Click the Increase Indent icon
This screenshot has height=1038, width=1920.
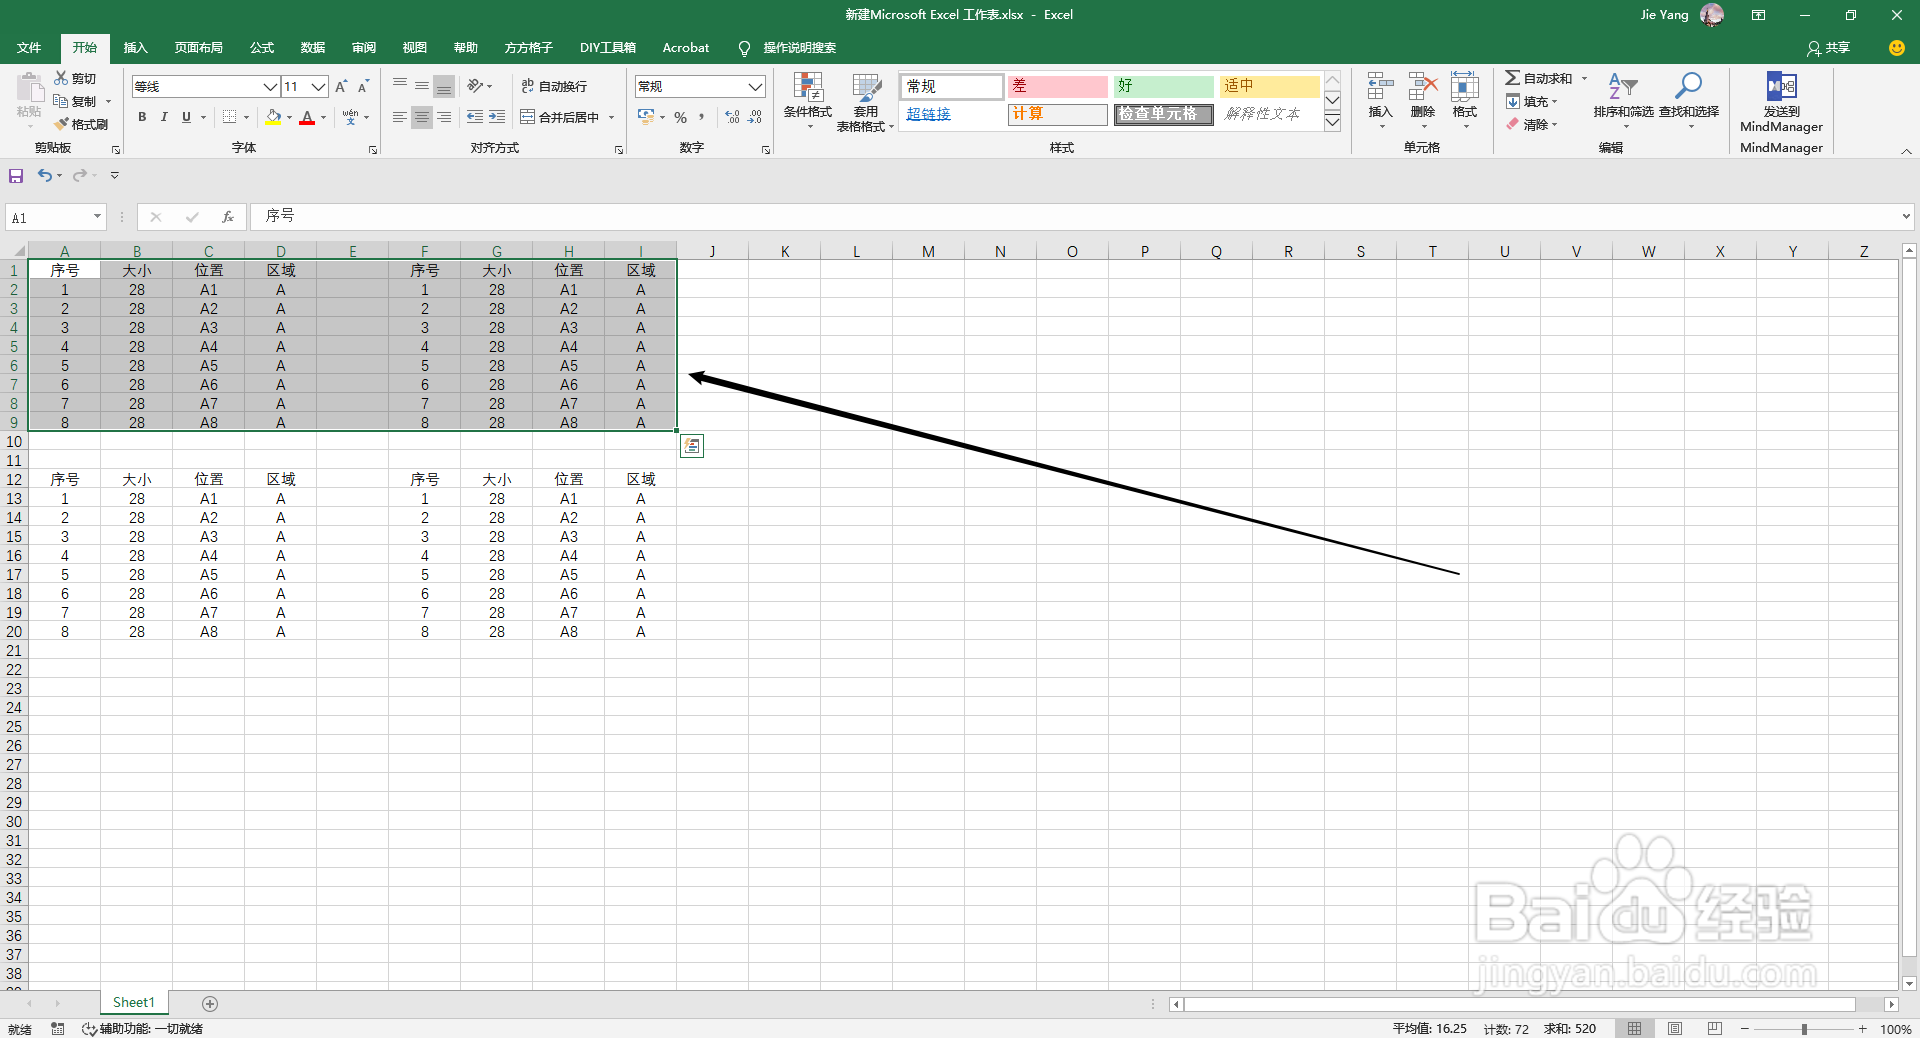click(497, 117)
